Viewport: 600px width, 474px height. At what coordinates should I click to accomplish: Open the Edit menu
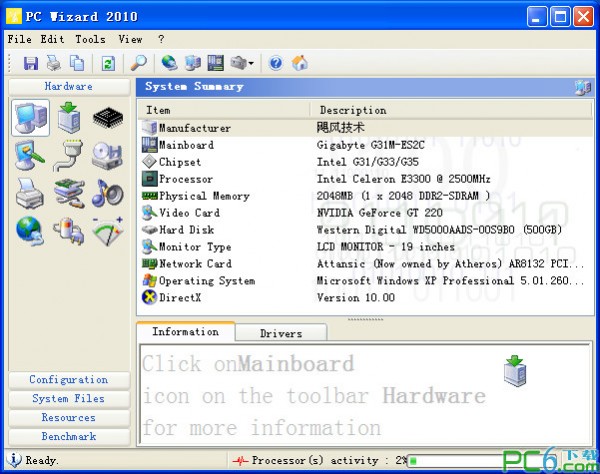click(x=52, y=39)
